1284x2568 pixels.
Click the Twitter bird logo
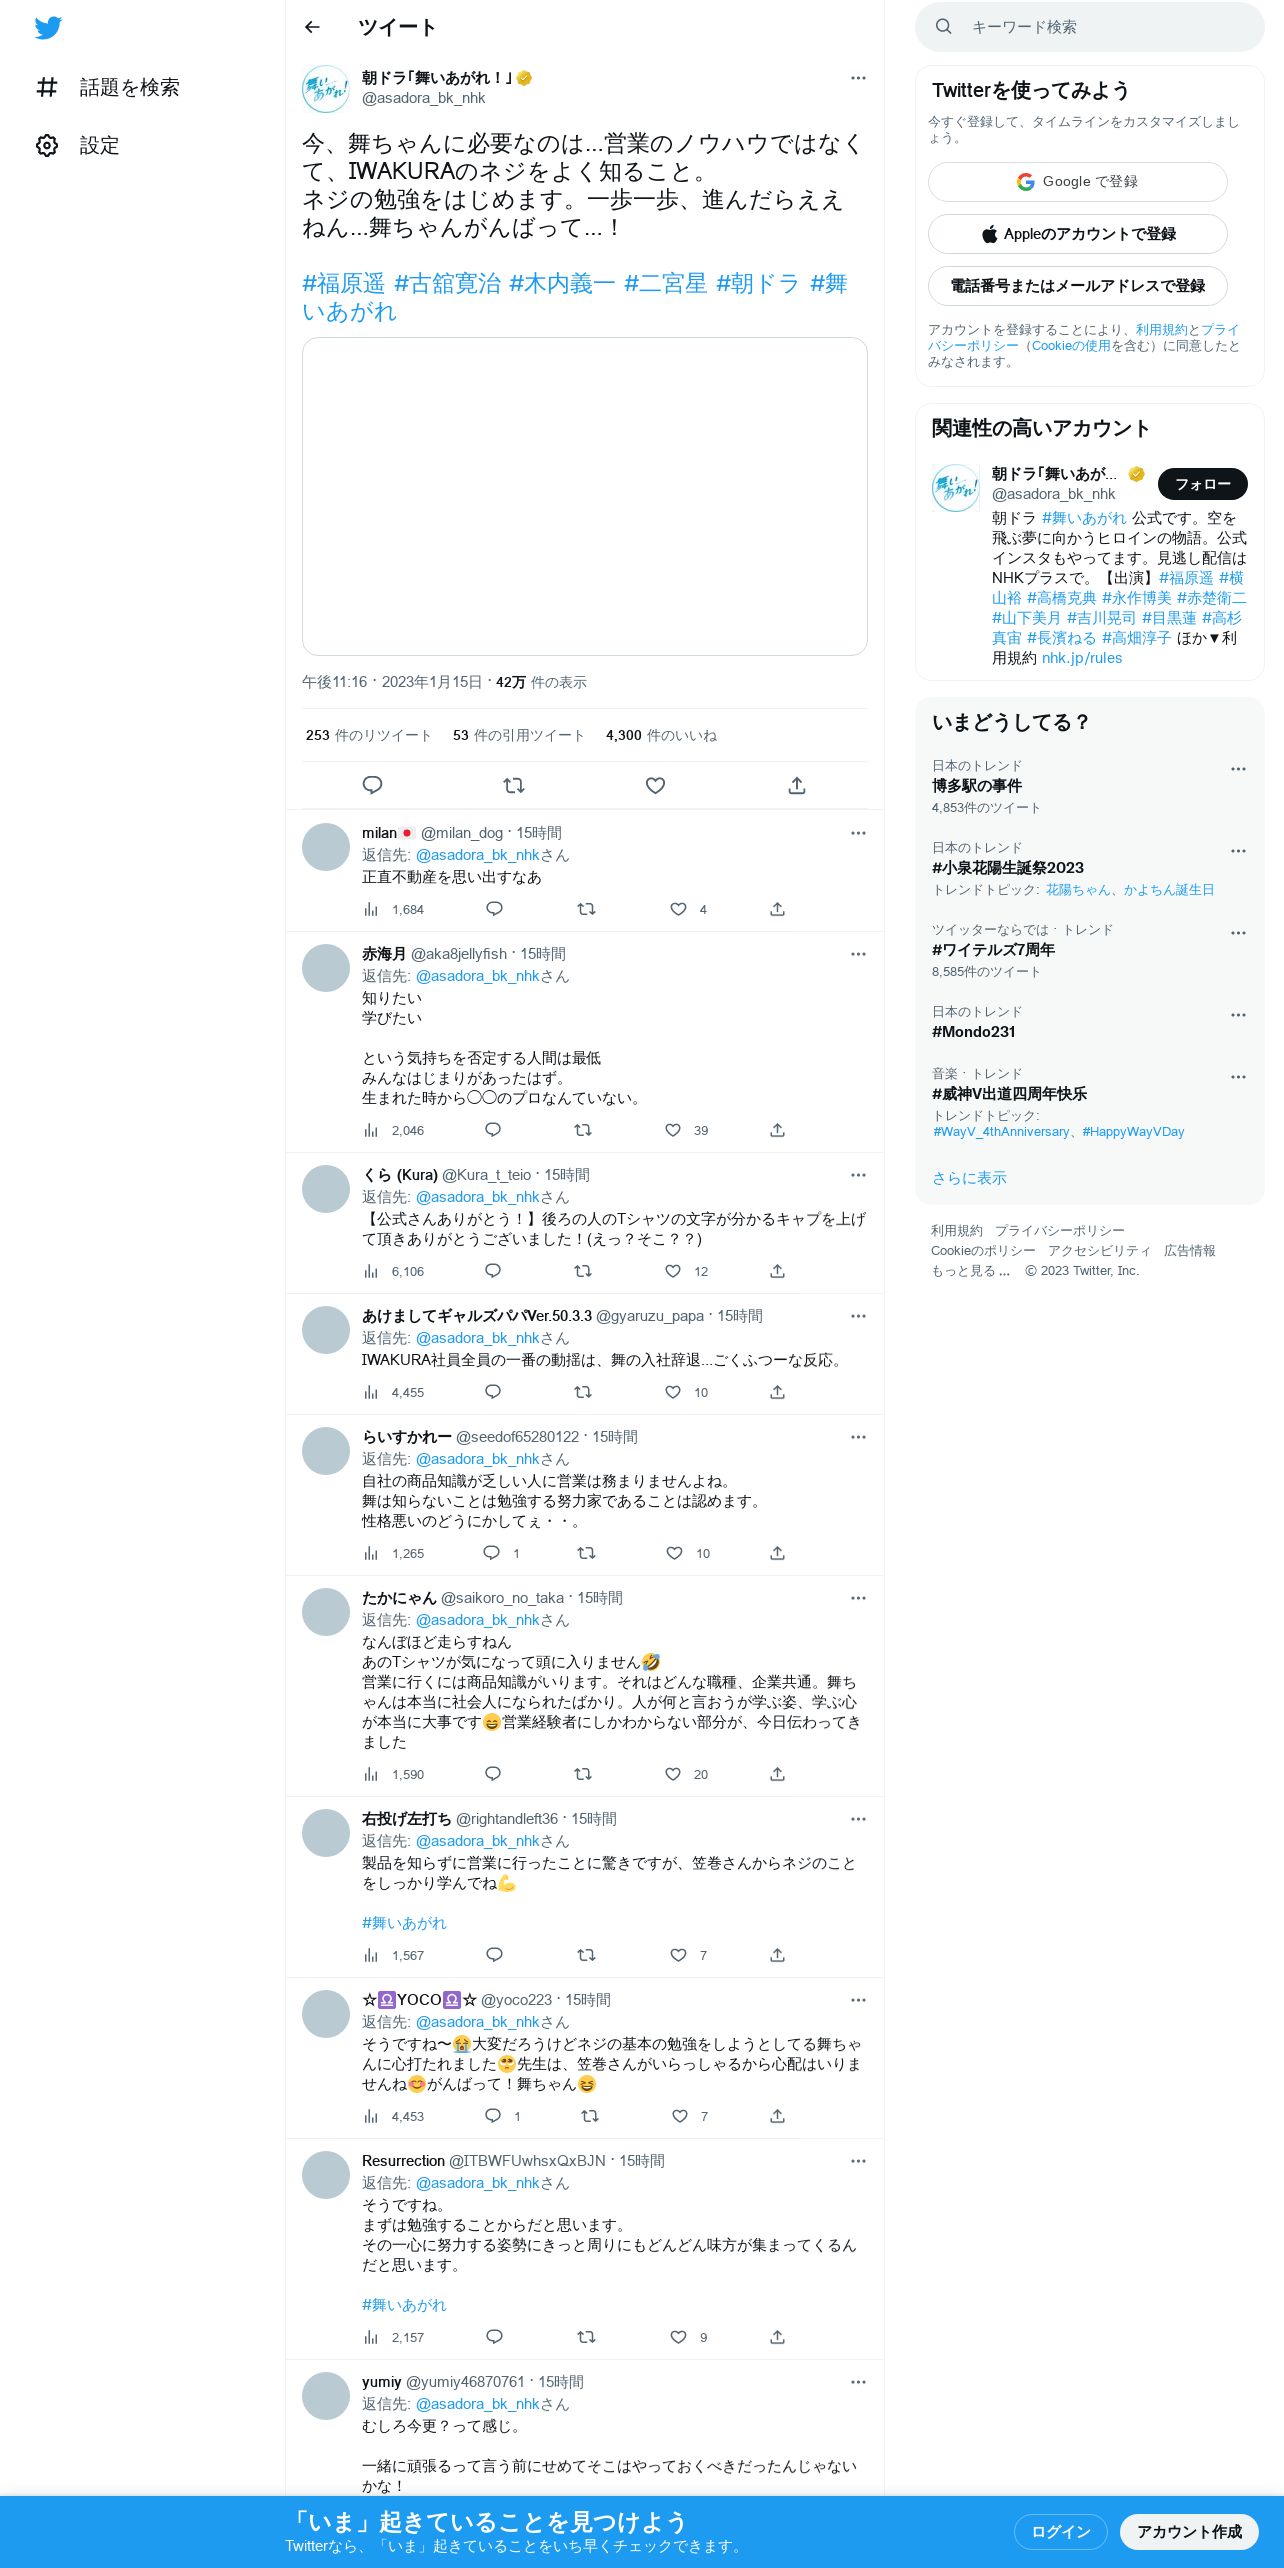click(48, 28)
